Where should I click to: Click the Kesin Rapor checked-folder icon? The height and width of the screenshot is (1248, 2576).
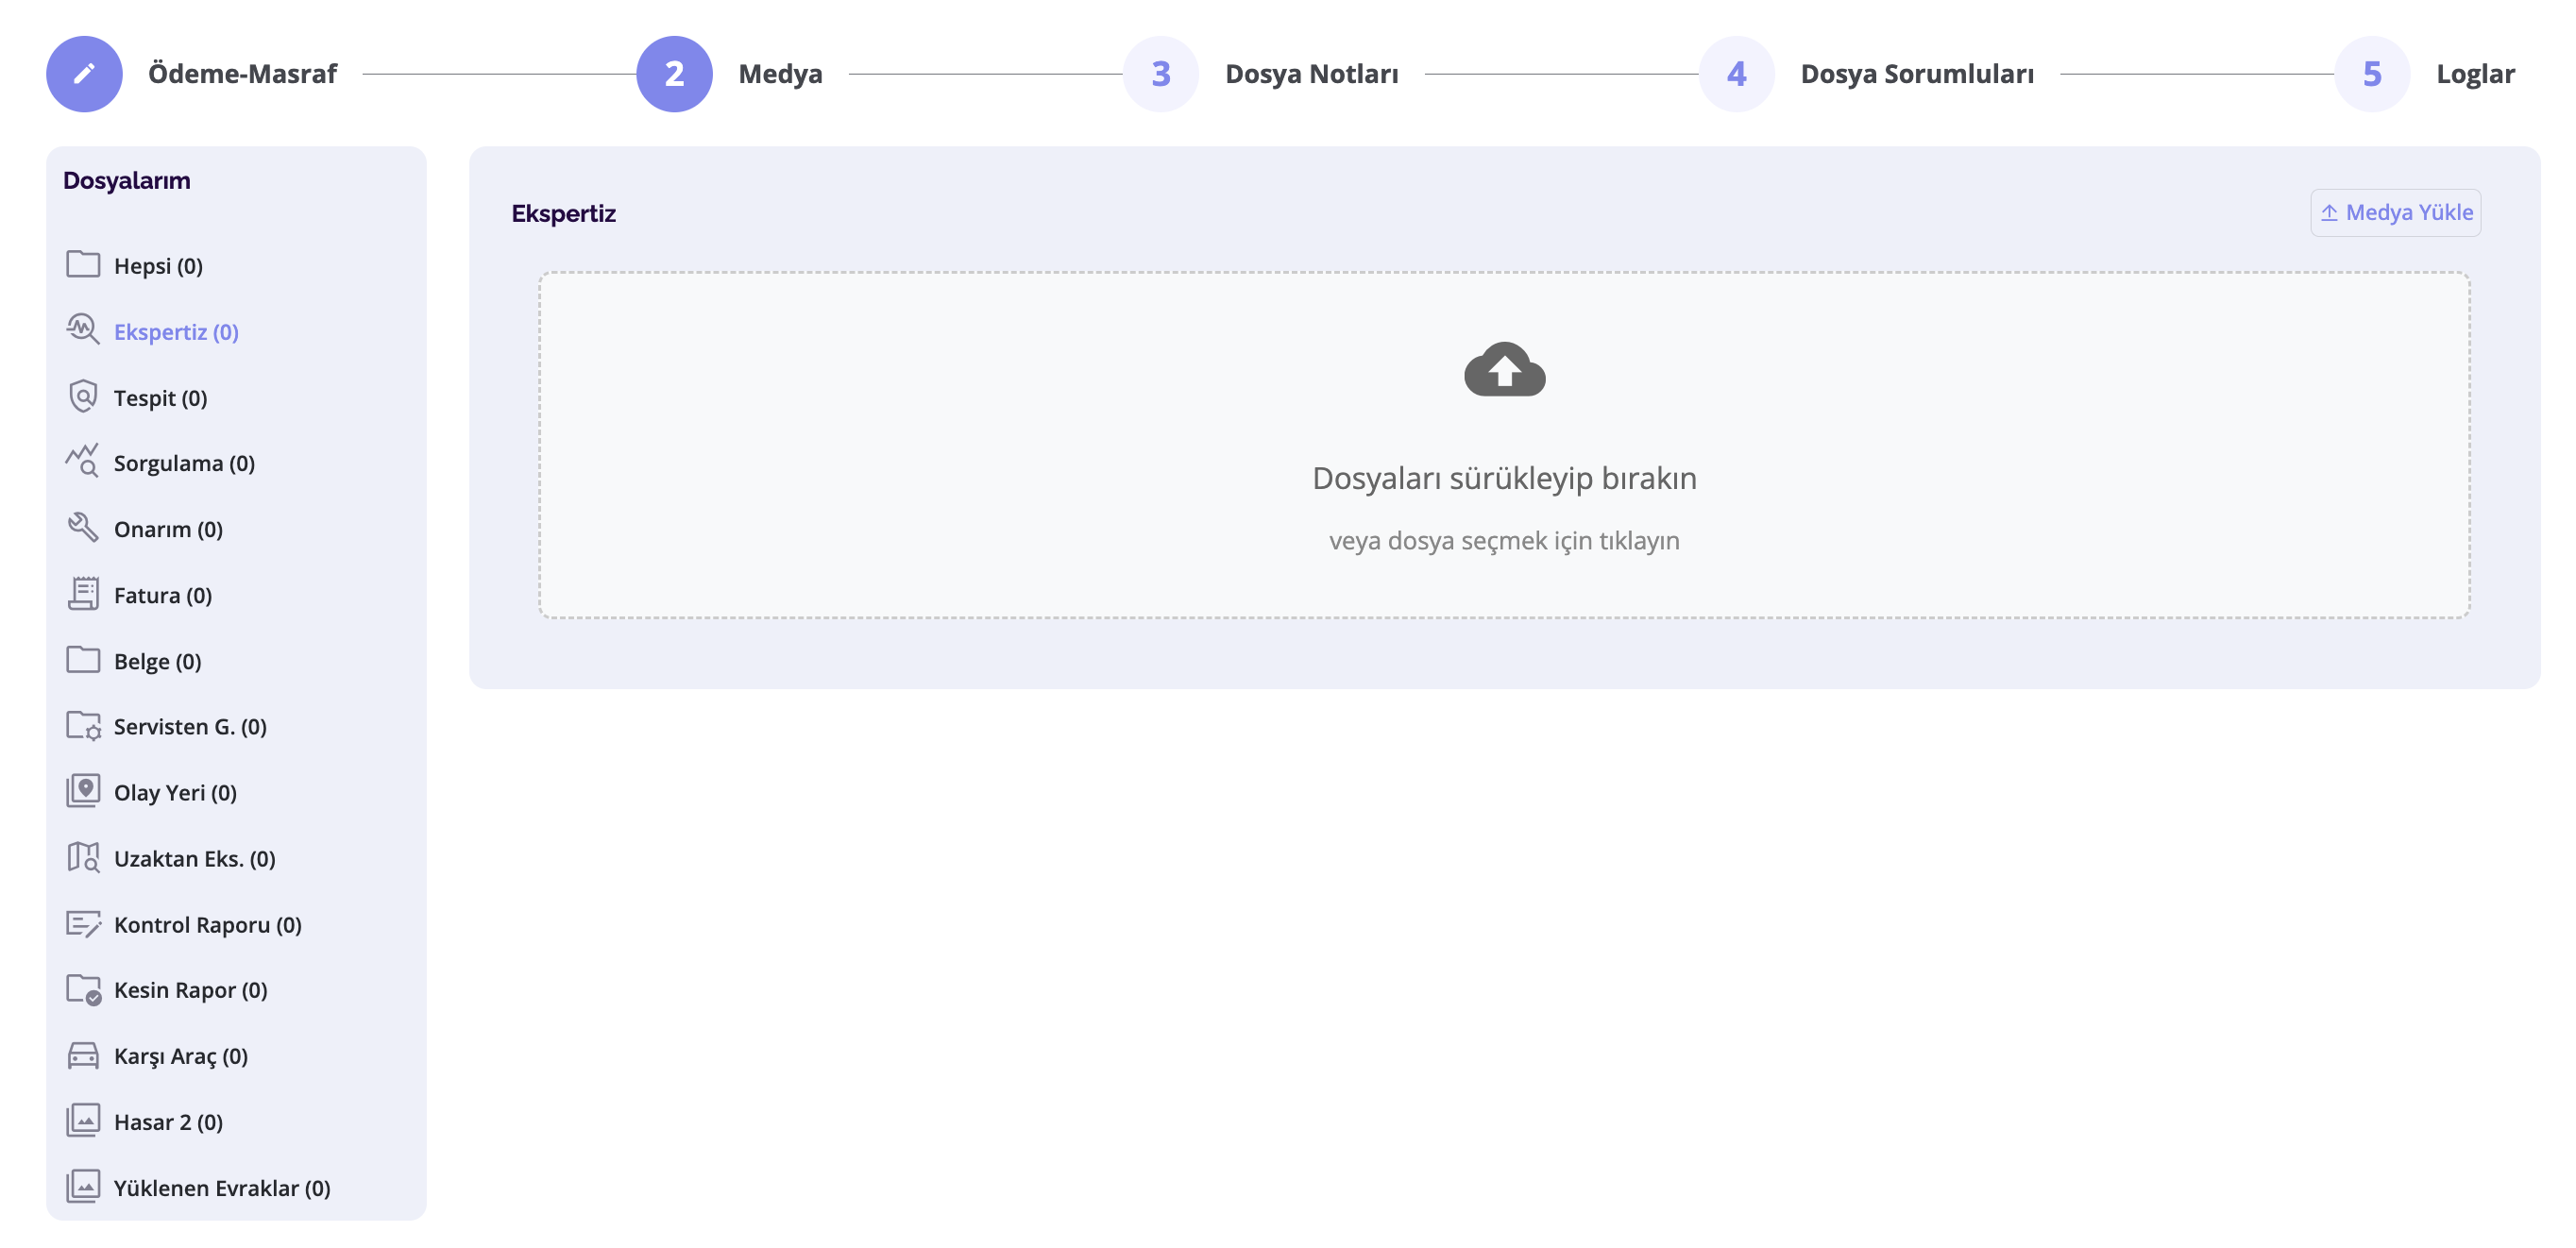[x=84, y=990]
